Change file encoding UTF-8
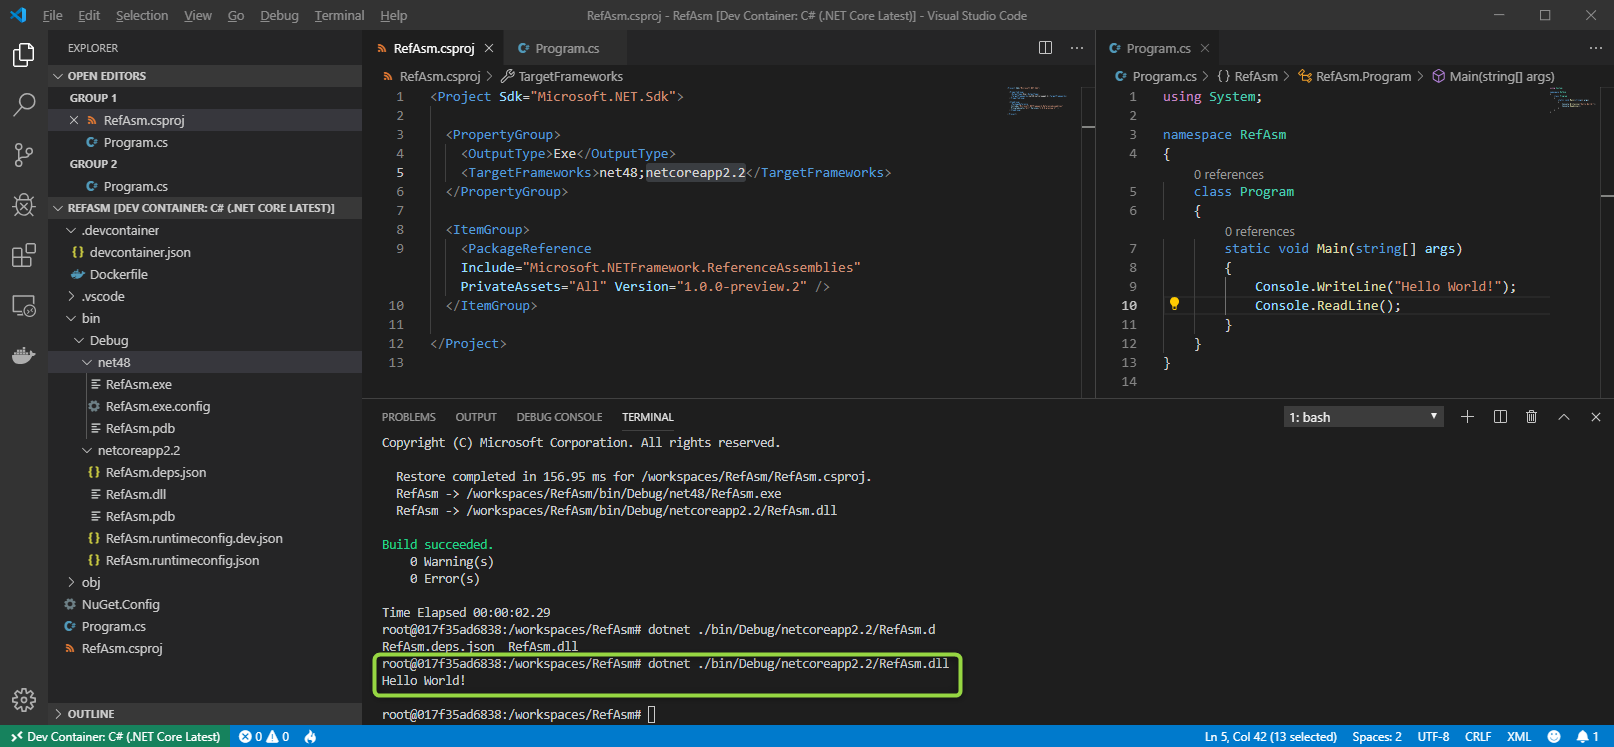The height and width of the screenshot is (747, 1614). click(1433, 737)
